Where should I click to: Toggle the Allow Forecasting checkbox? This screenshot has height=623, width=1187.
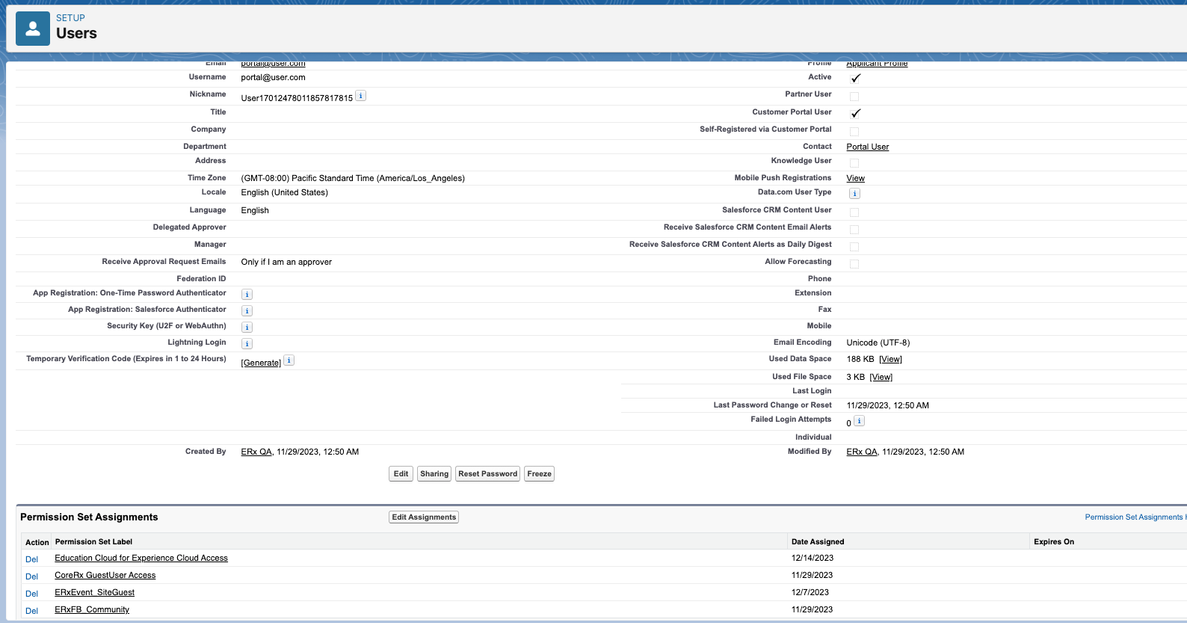pos(854,264)
